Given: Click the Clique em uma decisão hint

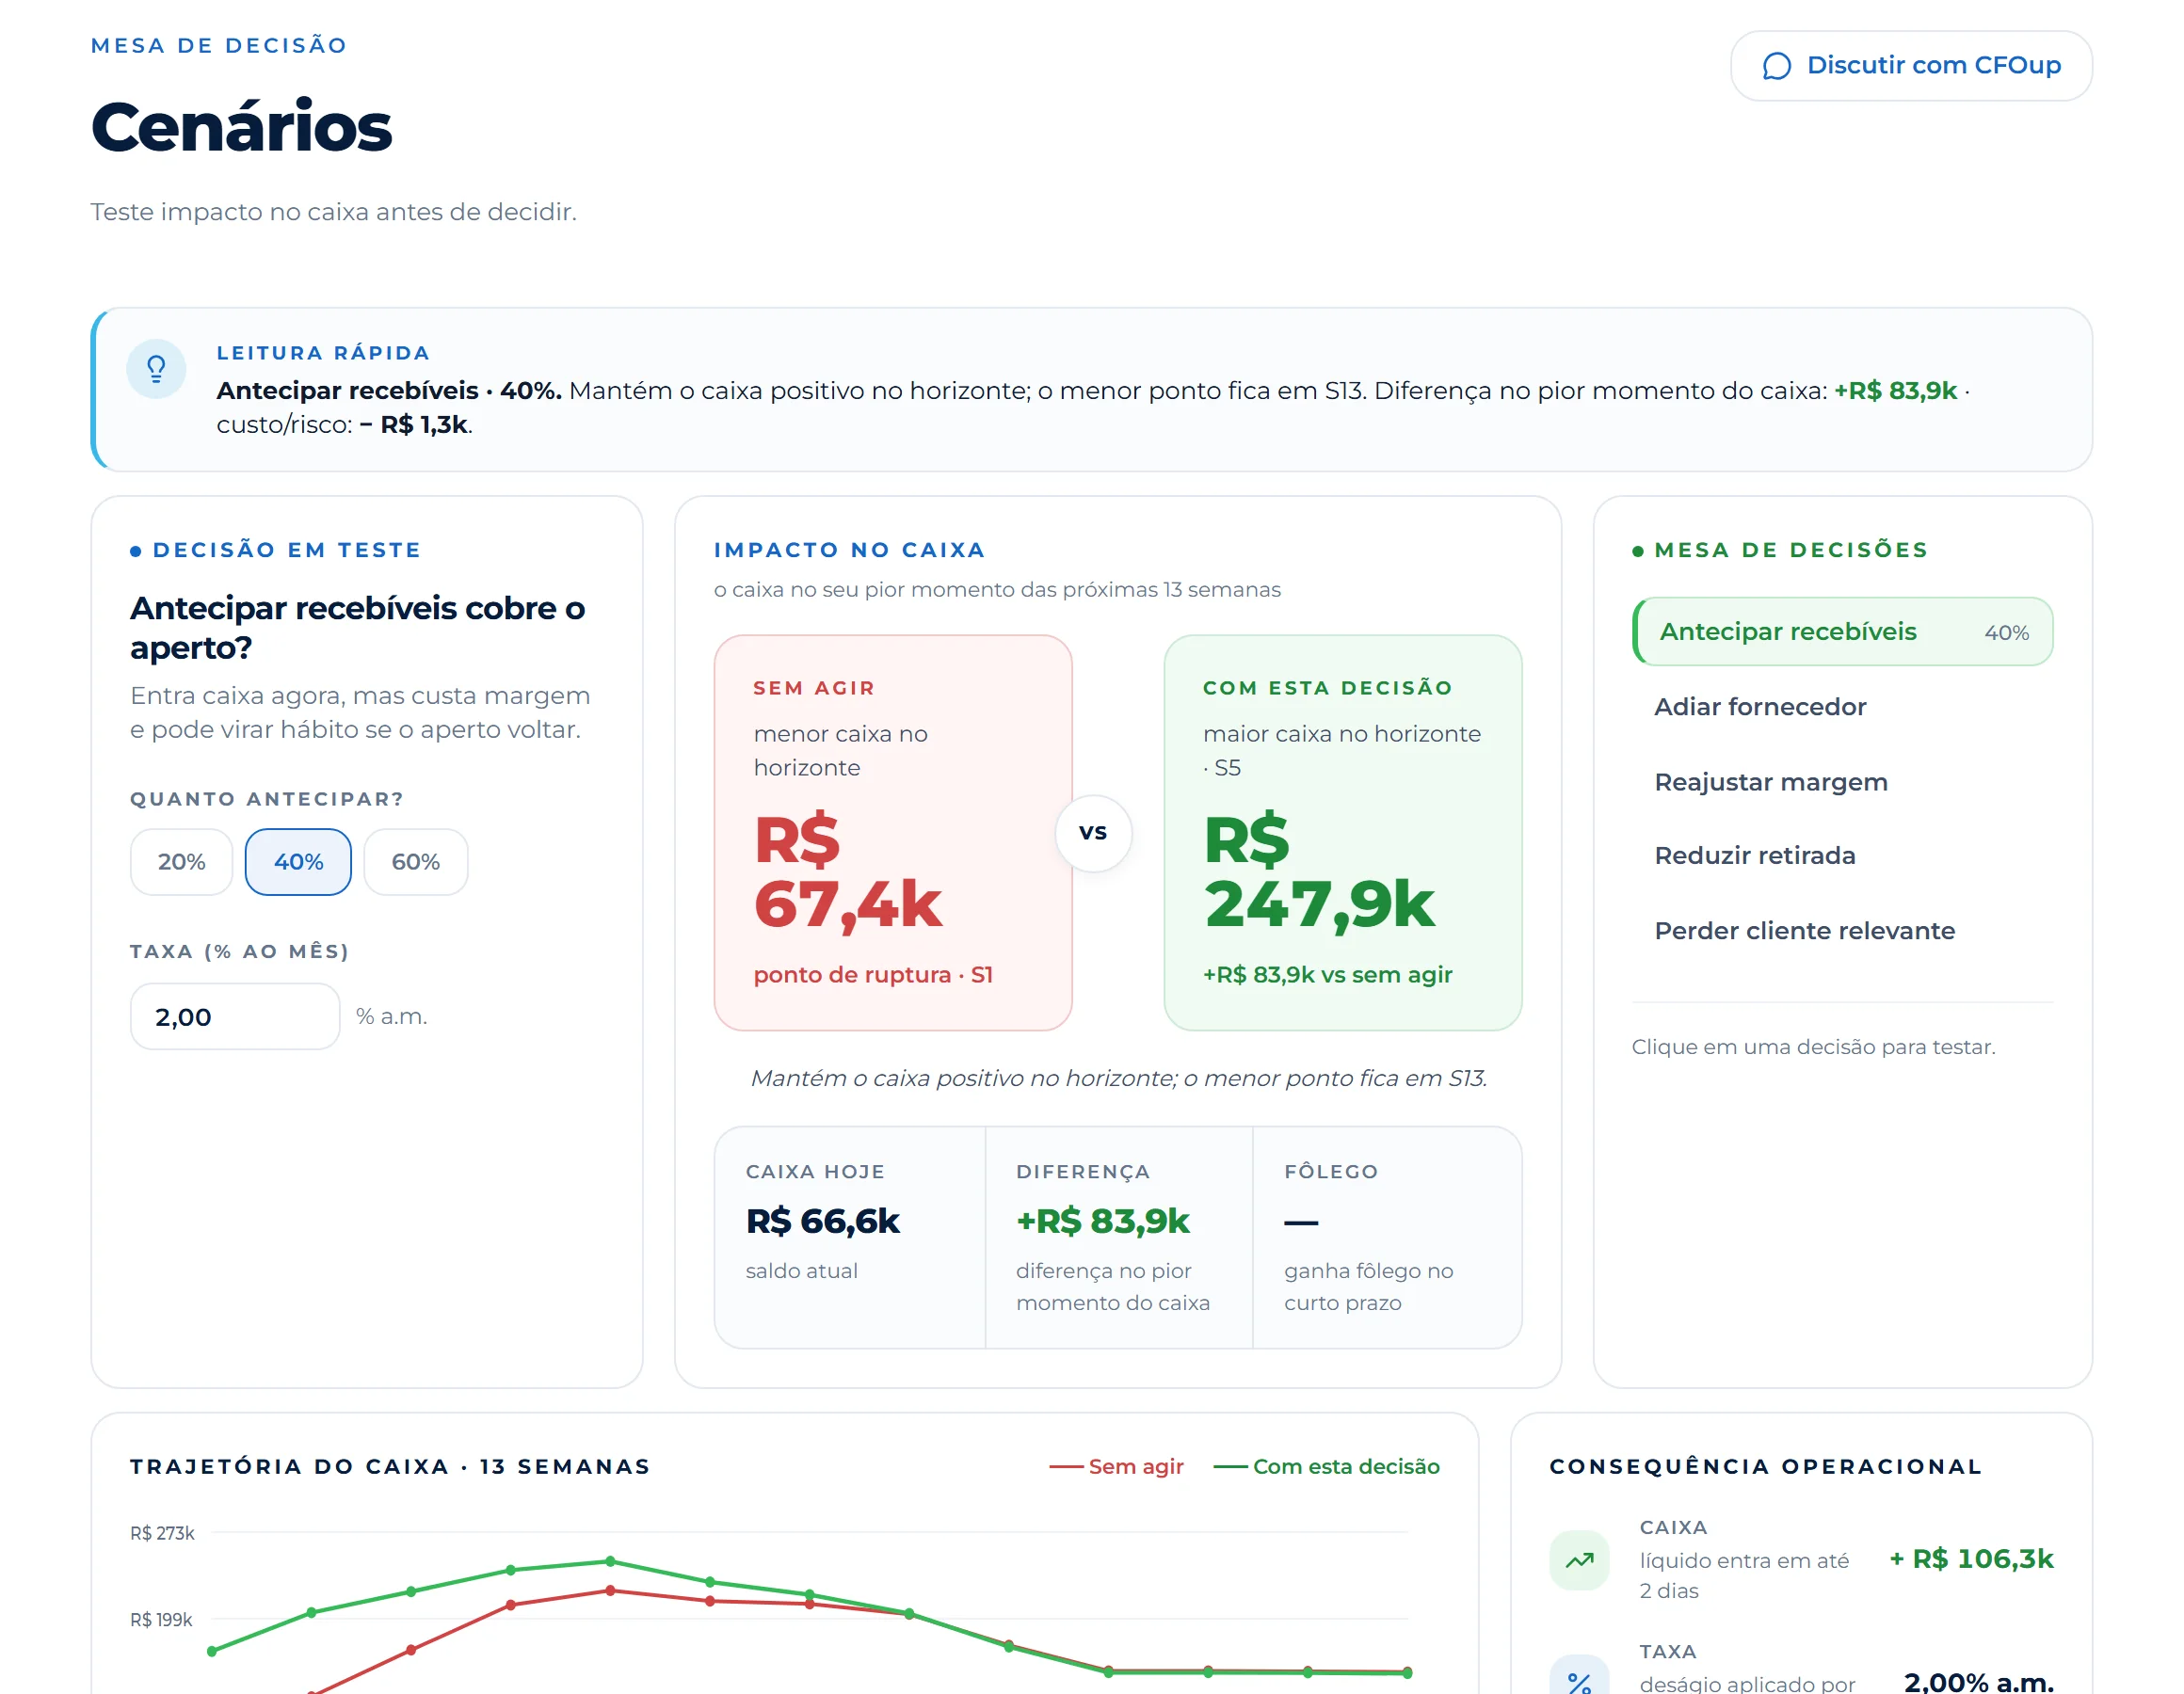Looking at the screenshot, I should tap(1813, 1047).
